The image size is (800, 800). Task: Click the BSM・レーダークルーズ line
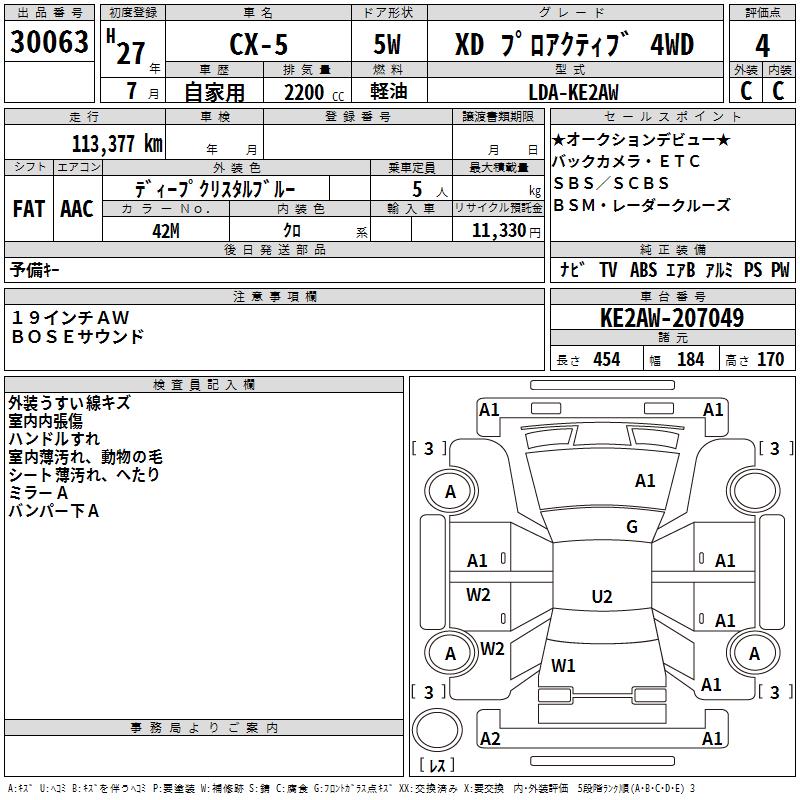[642, 205]
